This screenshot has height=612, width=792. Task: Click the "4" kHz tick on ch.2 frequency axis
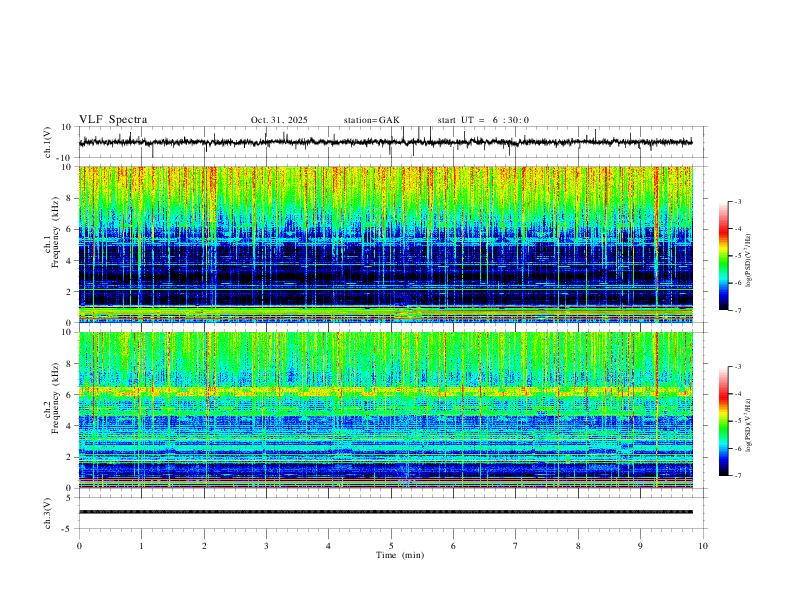70,426
